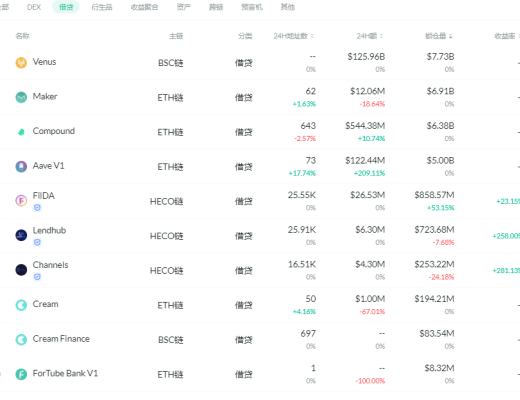Click the Cream Finance logo on BSC chain
520x400 pixels.
pos(21,339)
